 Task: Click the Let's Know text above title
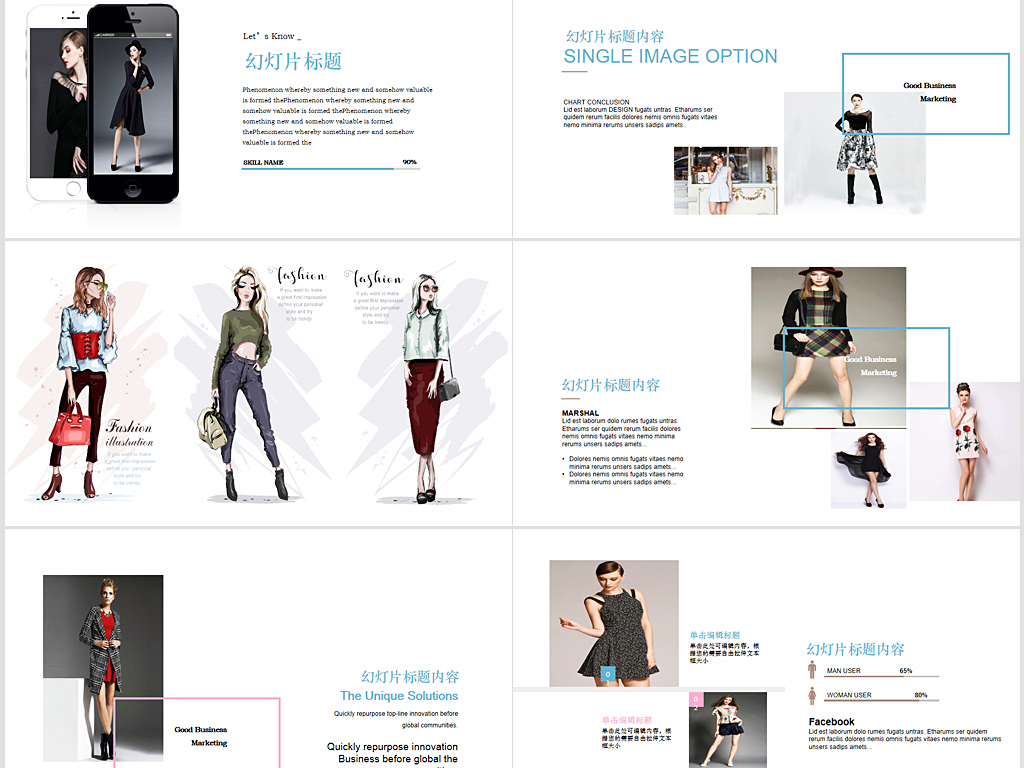click(272, 37)
